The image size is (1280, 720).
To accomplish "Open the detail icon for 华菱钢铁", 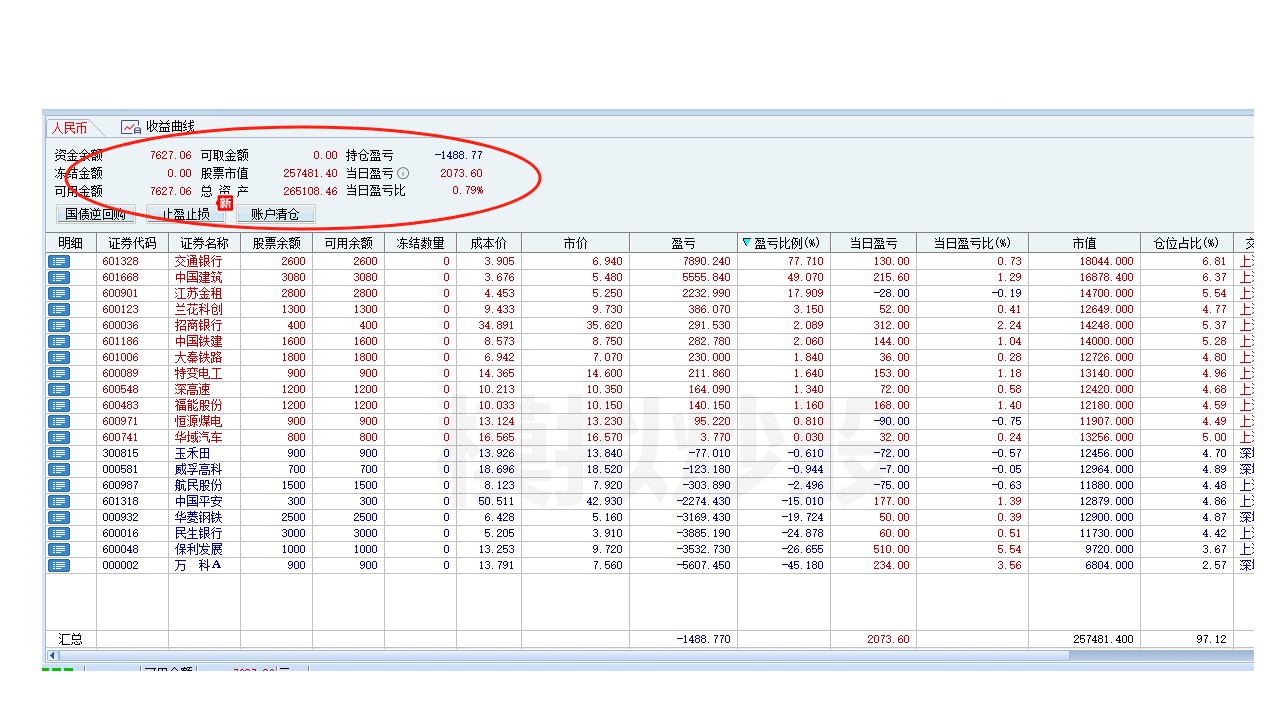I will click(59, 517).
